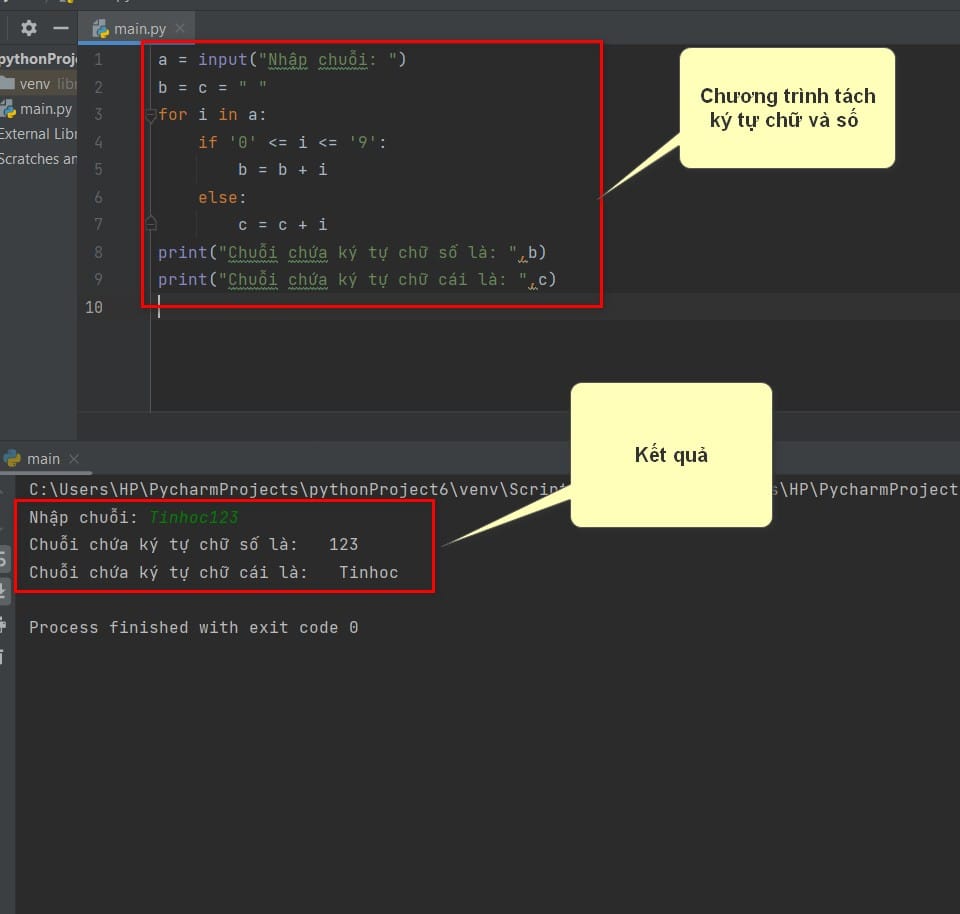Screen dimensions: 960x914
Task: Open the Project panel gear options
Action: pos(29,28)
